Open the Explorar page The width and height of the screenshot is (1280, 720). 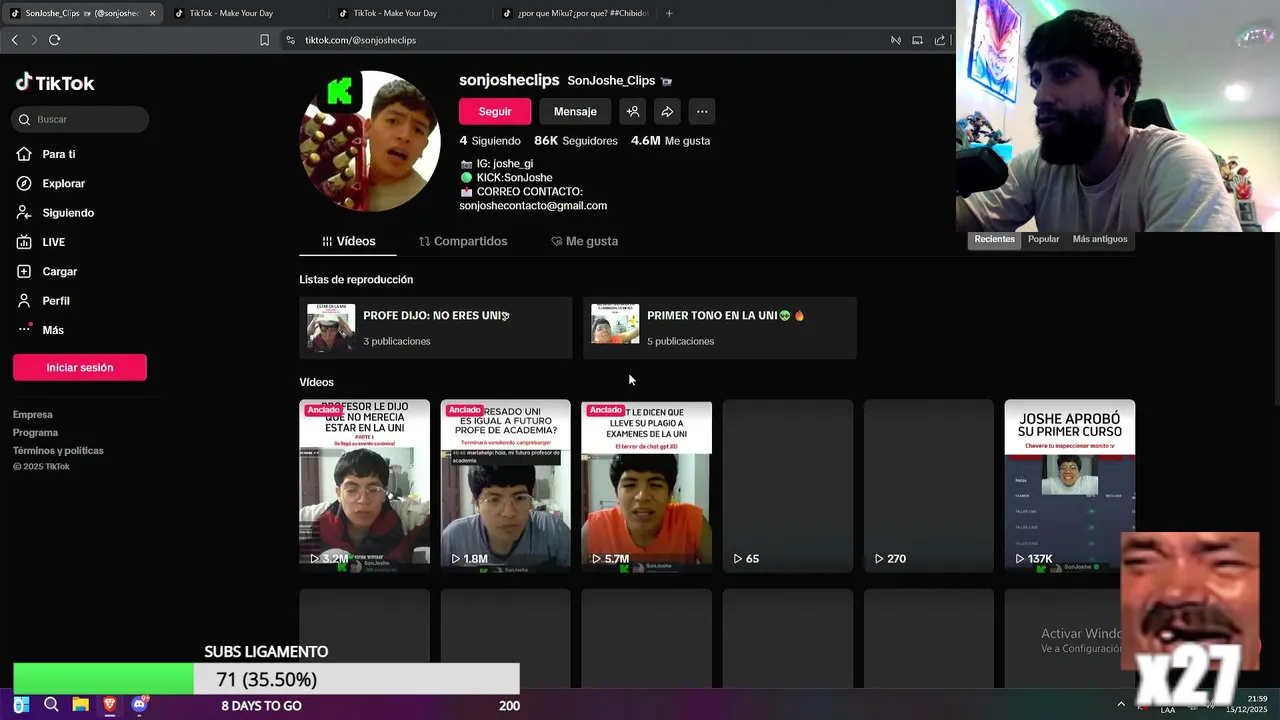point(63,184)
